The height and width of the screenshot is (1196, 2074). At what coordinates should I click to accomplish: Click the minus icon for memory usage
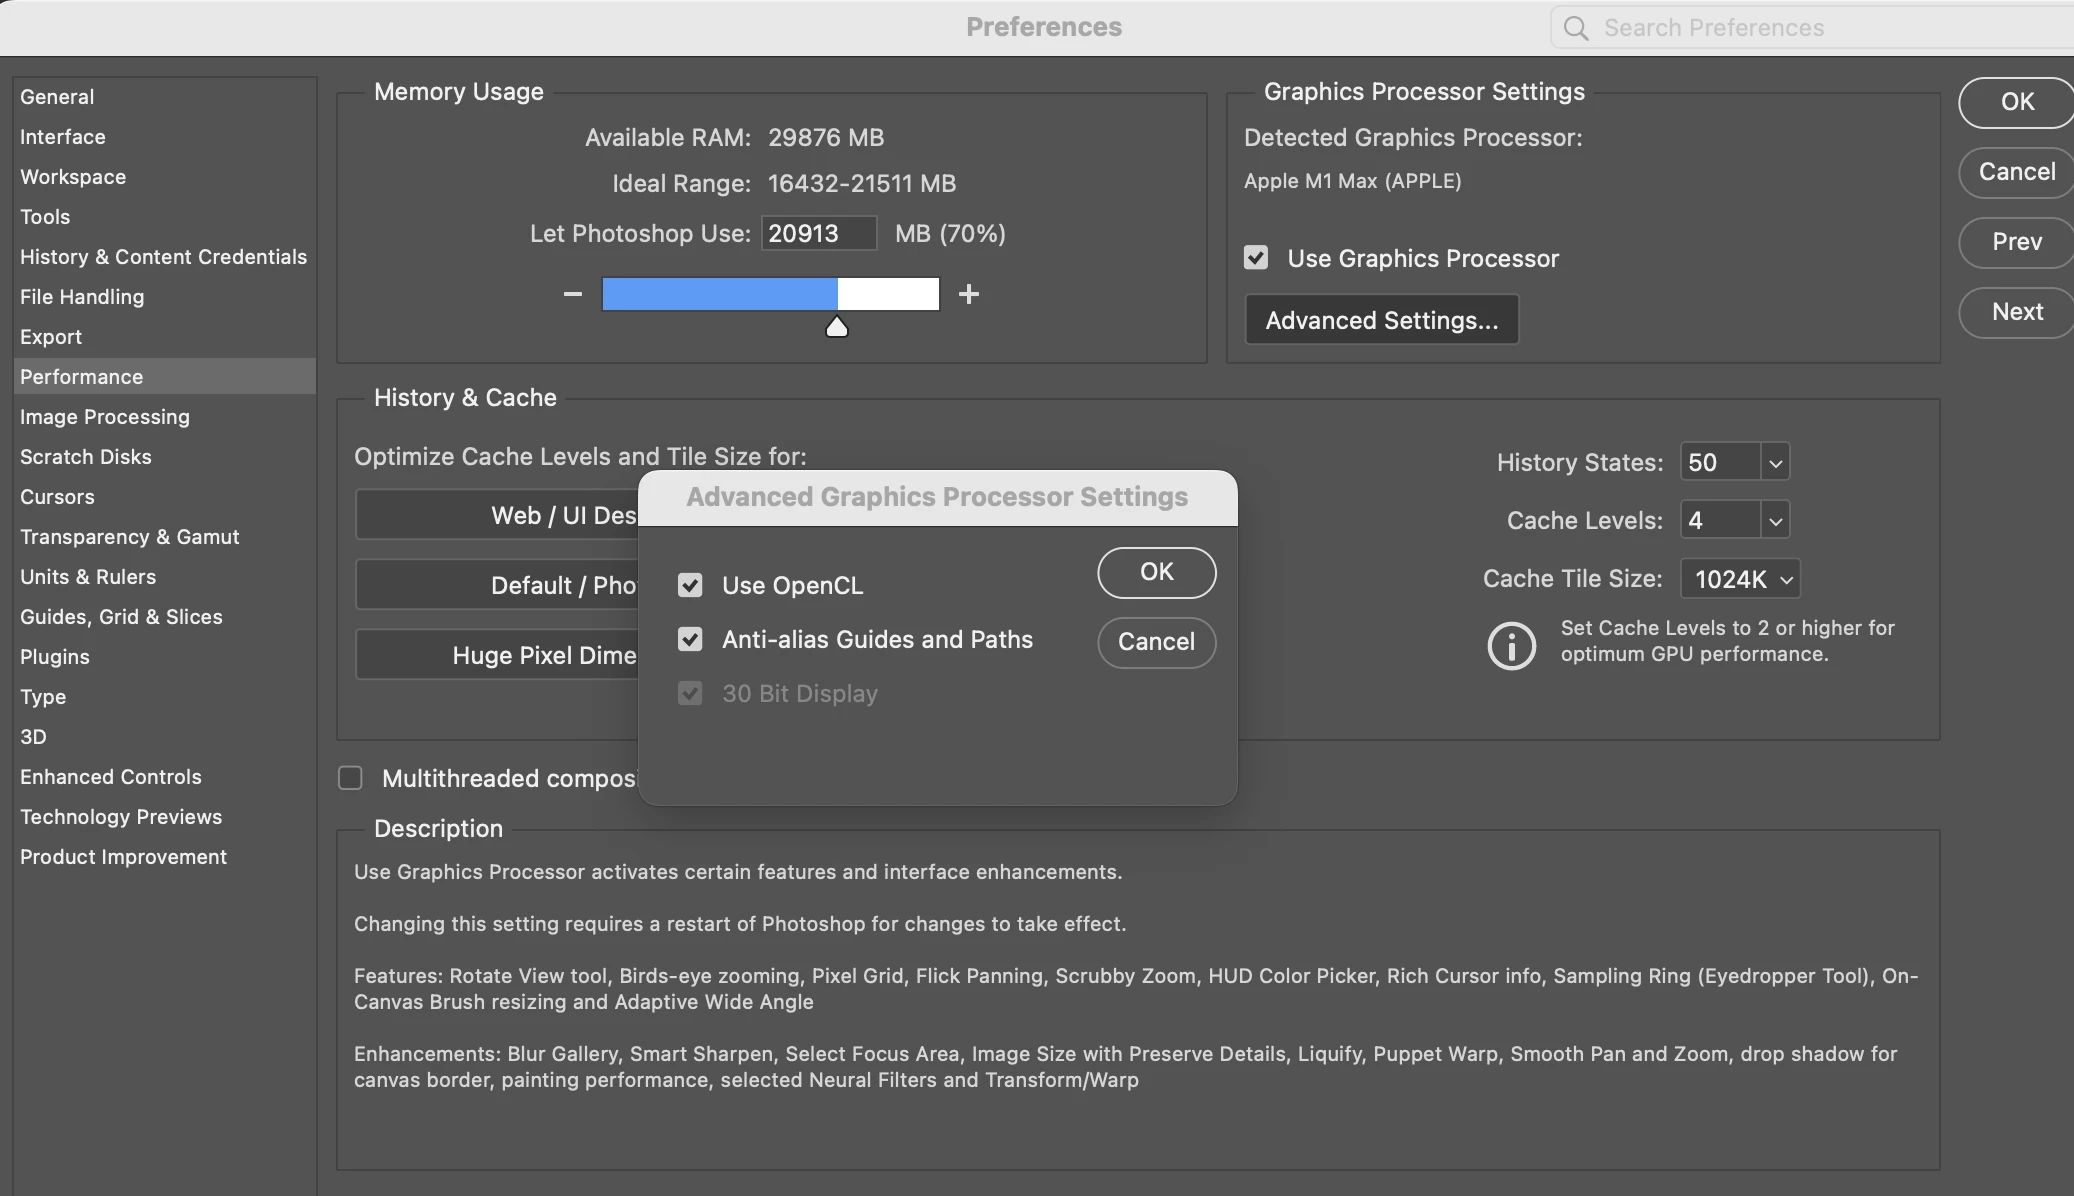573,294
